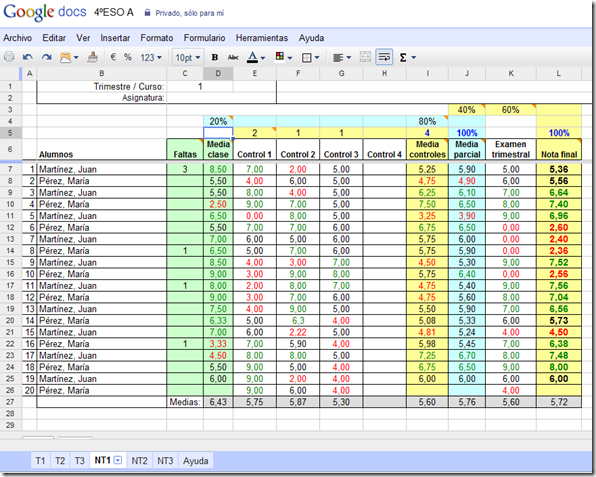Click the borders icon
596x477 pixels.
click(x=306, y=58)
